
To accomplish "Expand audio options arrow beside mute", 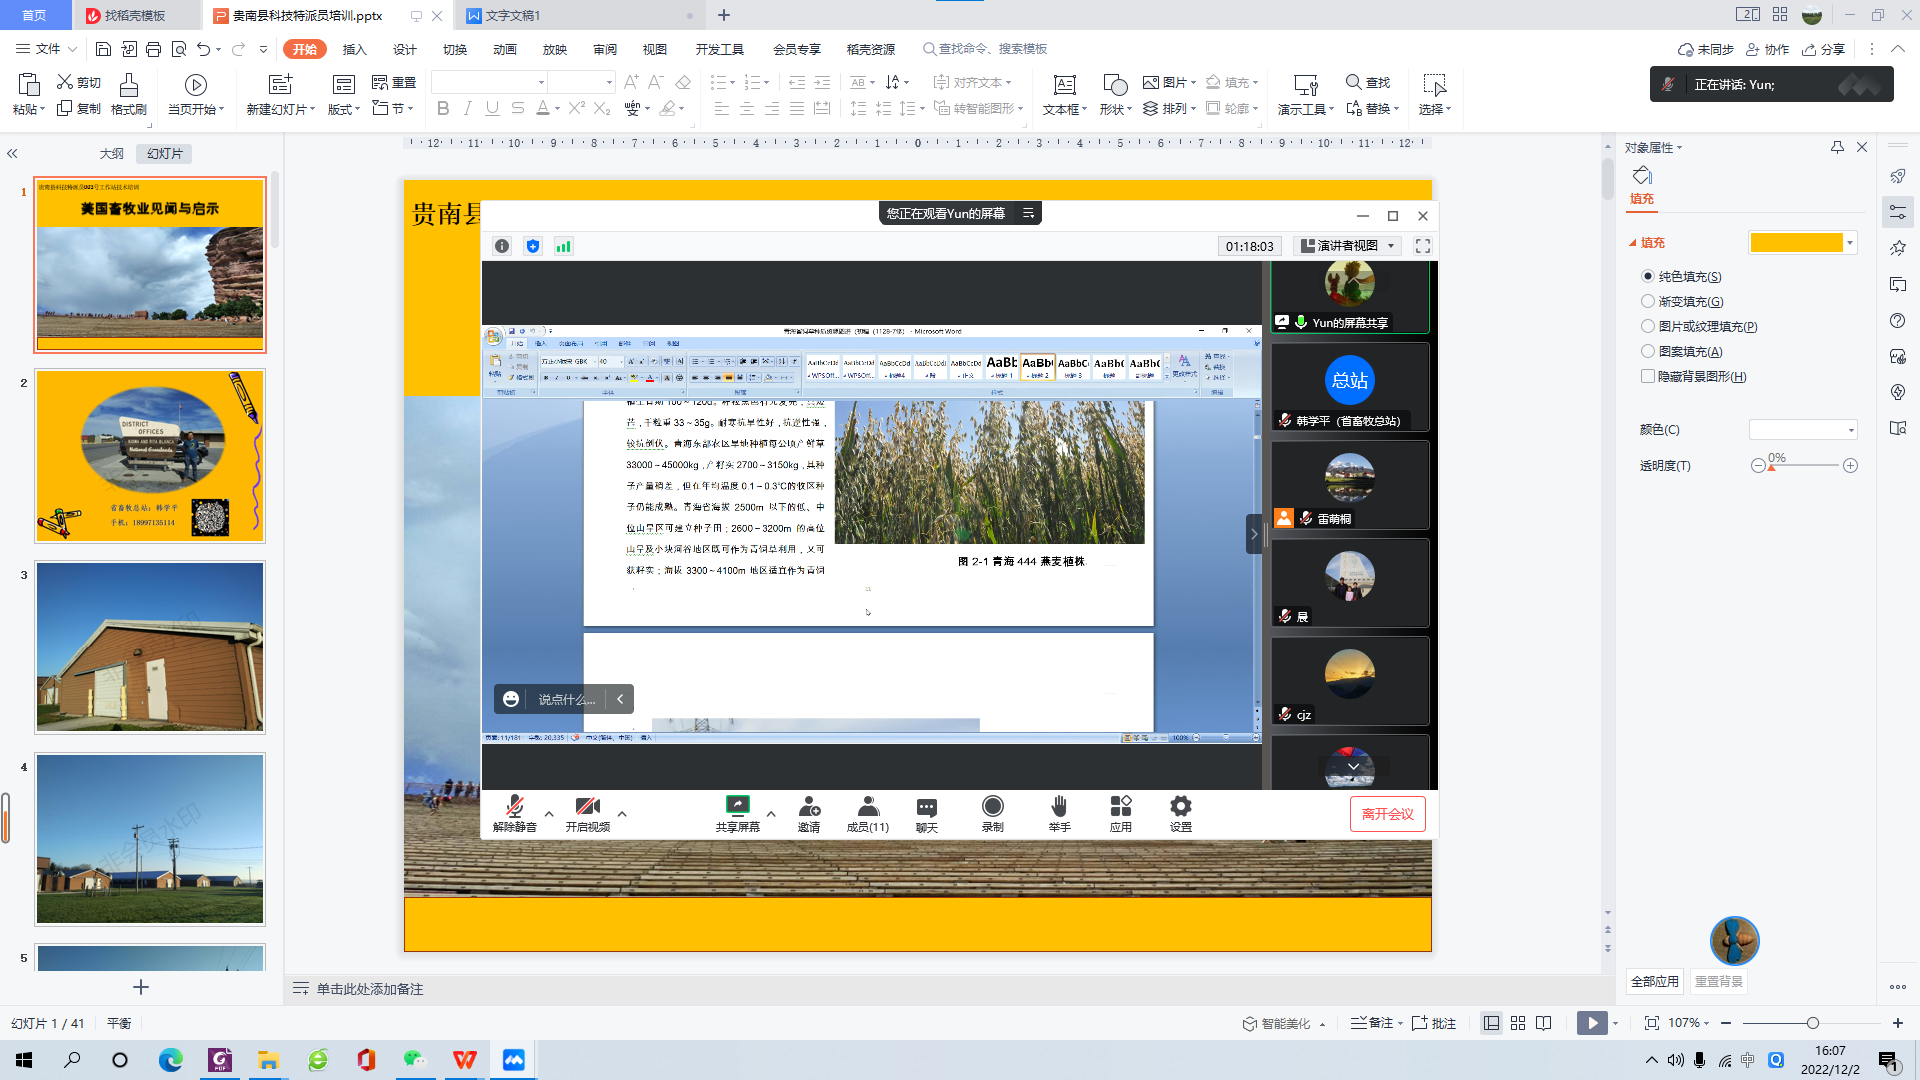I will [x=549, y=814].
